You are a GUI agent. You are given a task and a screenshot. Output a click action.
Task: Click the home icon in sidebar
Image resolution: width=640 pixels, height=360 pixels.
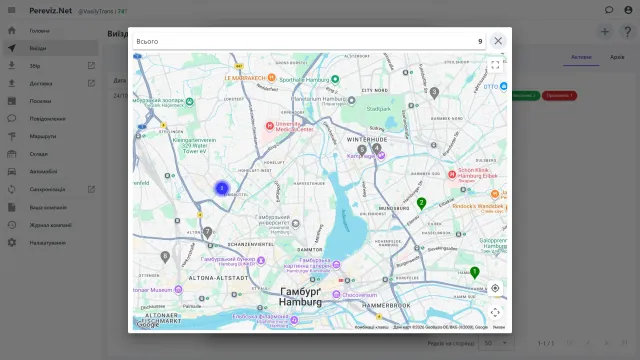coord(12,31)
